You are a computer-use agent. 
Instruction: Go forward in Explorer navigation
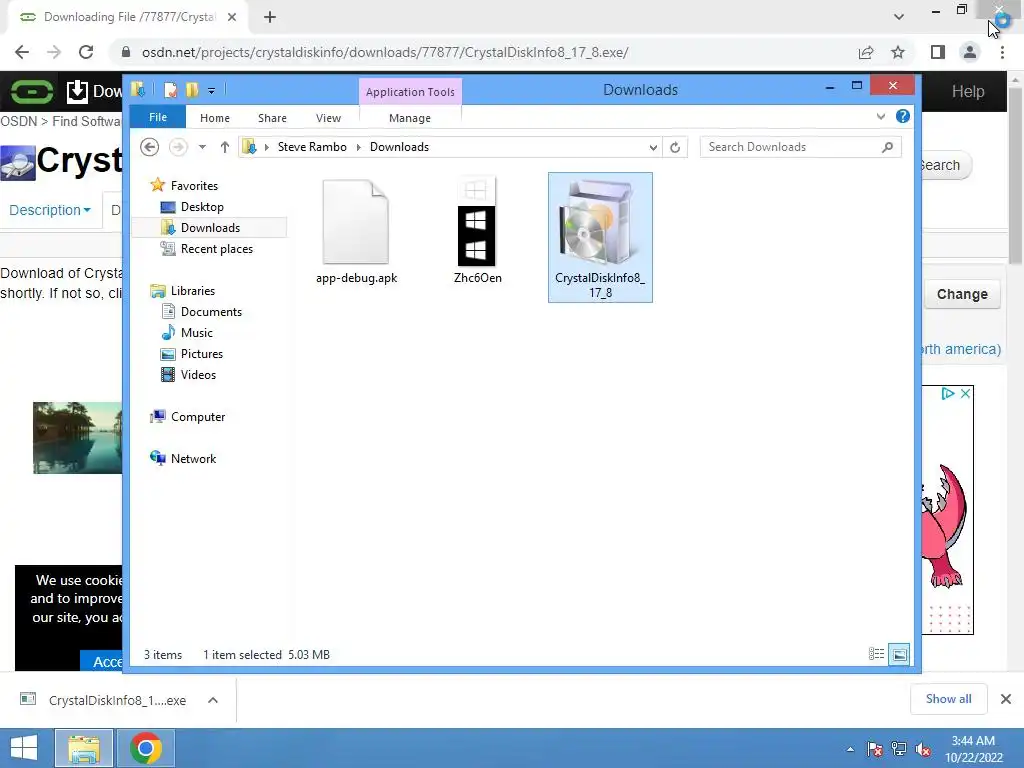[x=178, y=147]
